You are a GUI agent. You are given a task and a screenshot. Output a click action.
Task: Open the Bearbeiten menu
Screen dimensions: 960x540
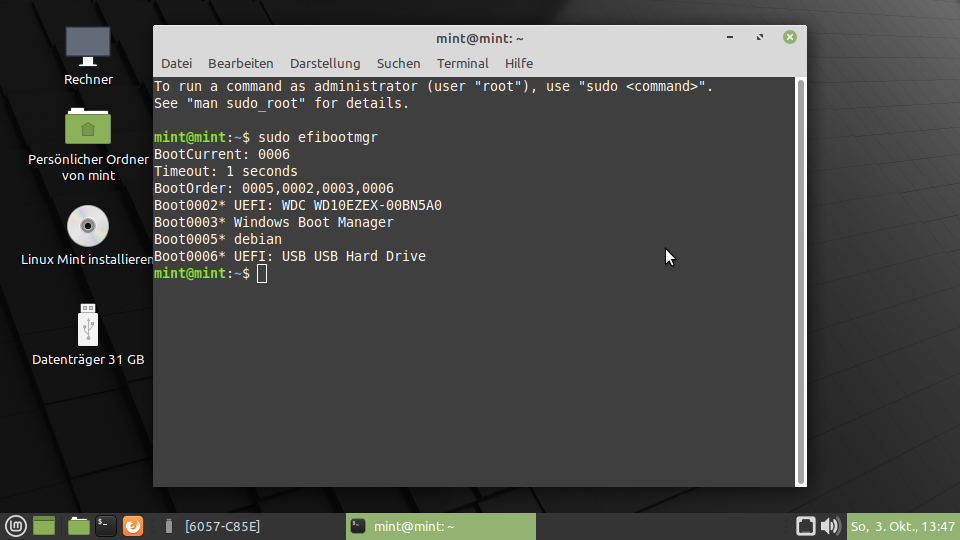(x=240, y=63)
